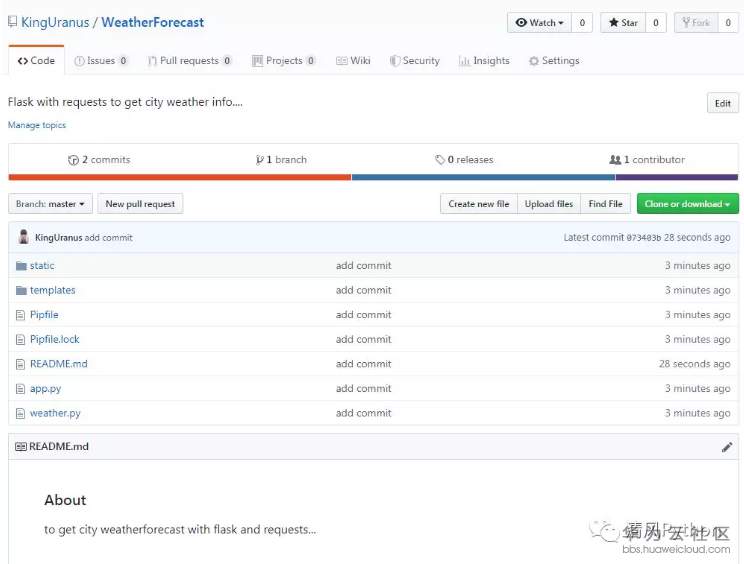This screenshot has height=564, width=744.
Task: Click the language color bar
Action: click(373, 177)
